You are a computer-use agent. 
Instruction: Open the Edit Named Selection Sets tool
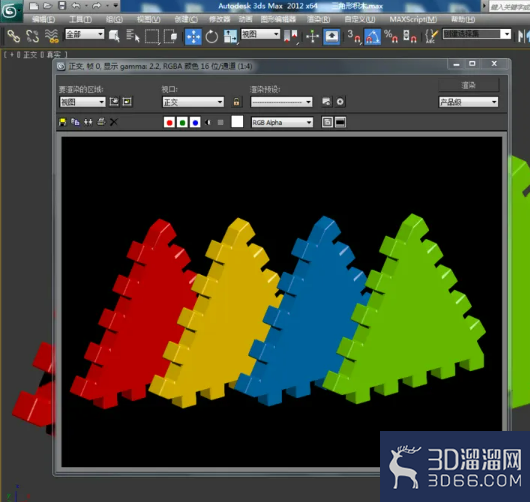[432, 36]
